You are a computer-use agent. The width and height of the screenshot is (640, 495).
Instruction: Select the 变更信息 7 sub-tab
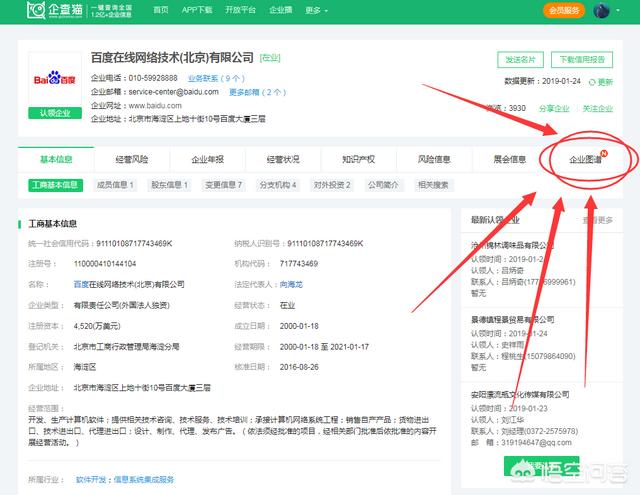[223, 185]
